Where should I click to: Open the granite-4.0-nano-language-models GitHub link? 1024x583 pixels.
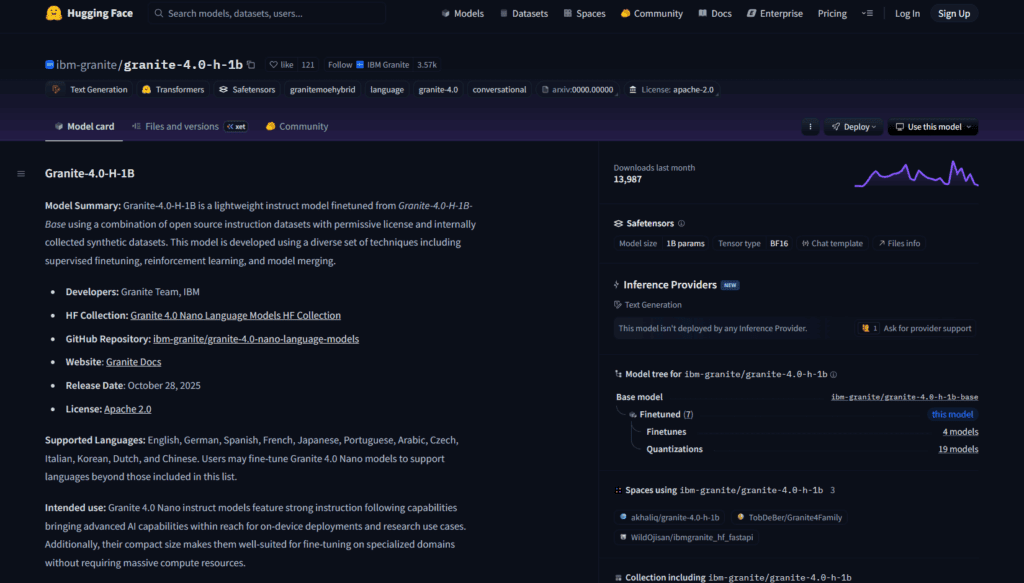pos(256,339)
